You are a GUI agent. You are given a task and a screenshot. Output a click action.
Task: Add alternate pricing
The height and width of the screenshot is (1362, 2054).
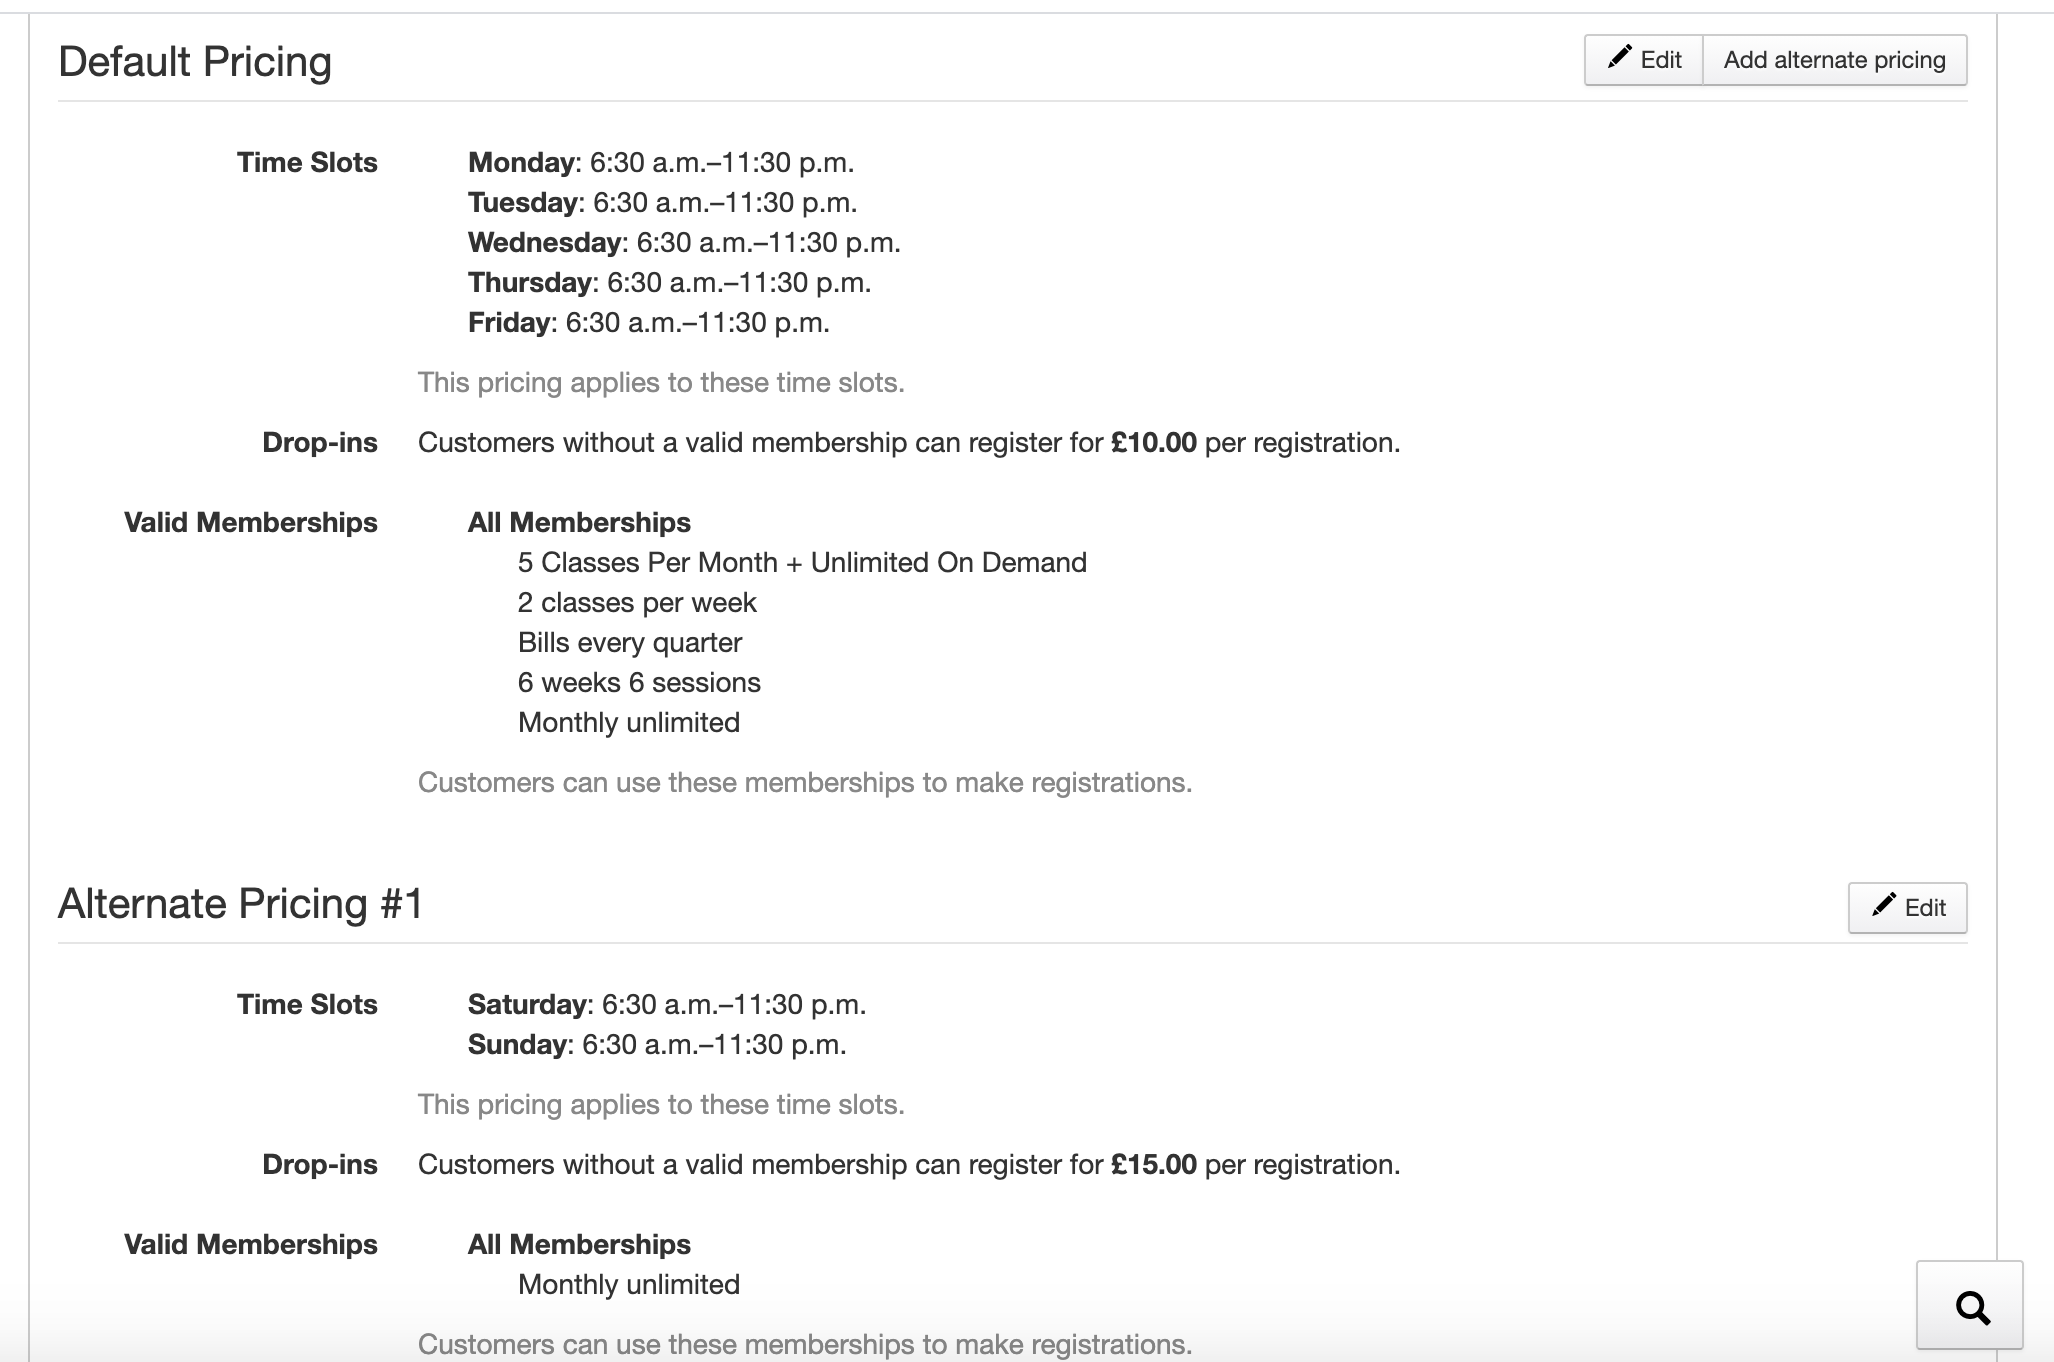(x=1834, y=60)
